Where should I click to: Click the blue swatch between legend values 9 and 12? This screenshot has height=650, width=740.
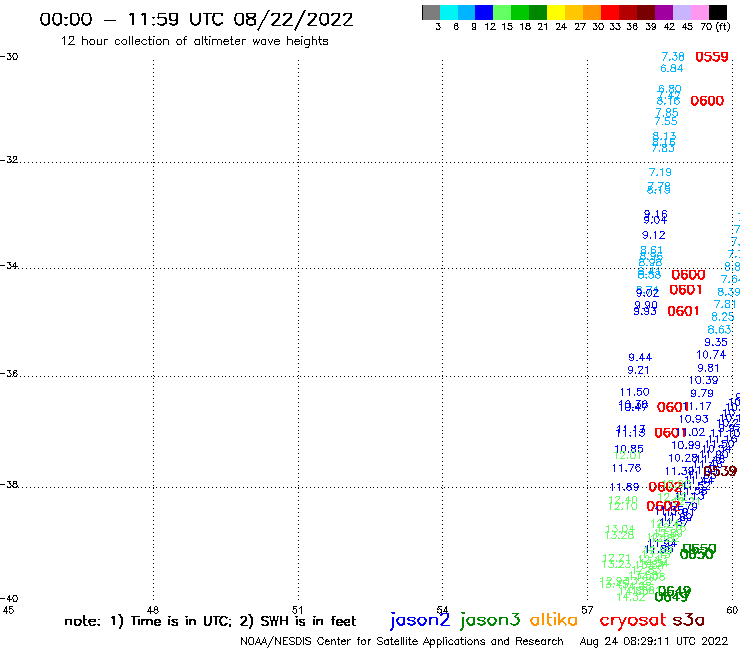click(x=484, y=12)
